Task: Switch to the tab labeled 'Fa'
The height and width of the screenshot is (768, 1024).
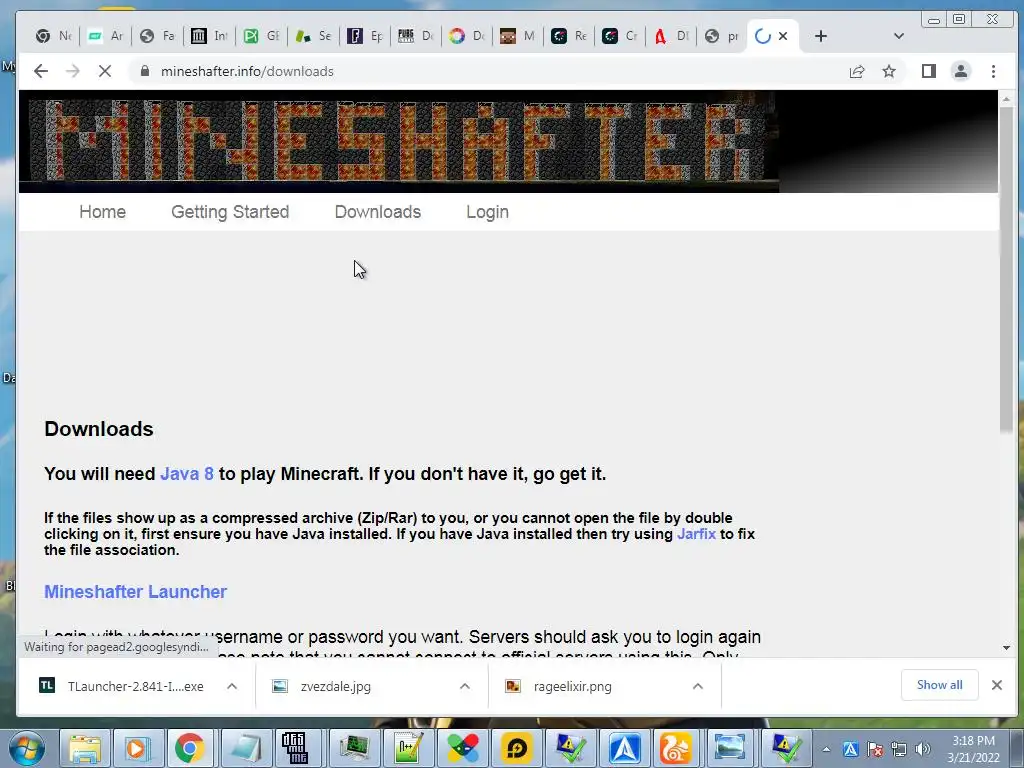Action: pyautogui.click(x=157, y=36)
